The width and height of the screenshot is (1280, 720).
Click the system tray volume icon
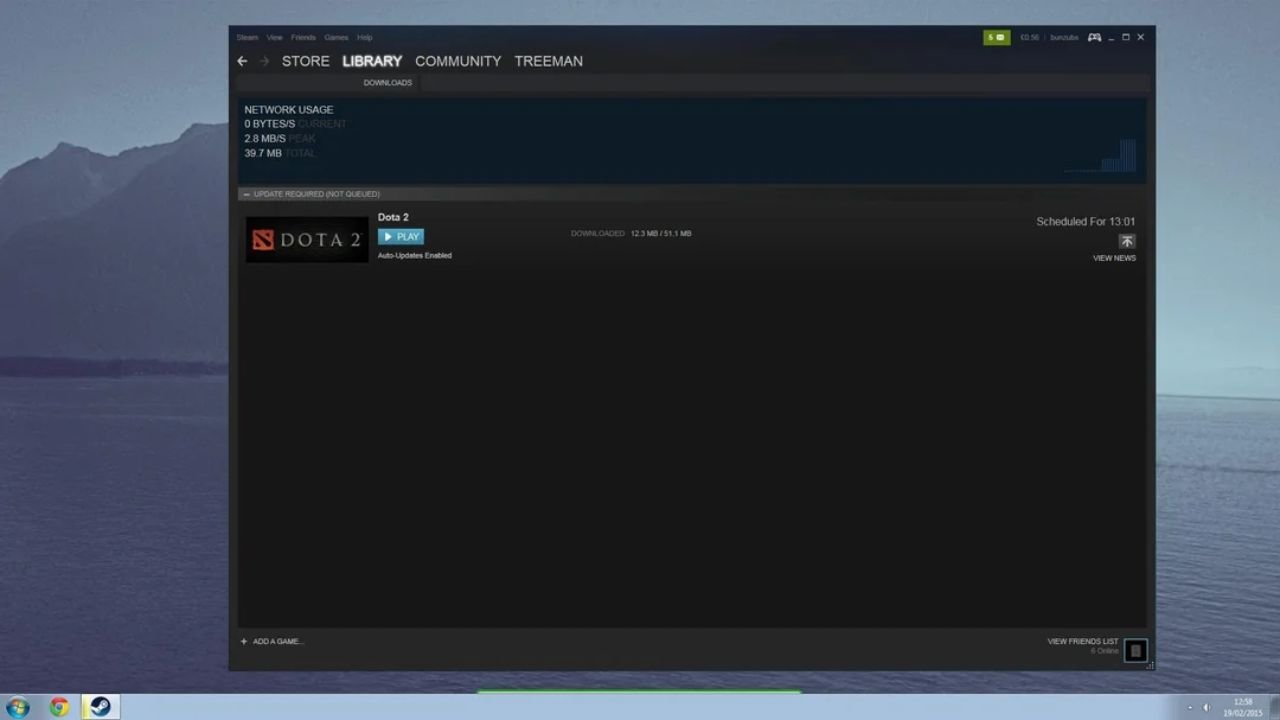(1206, 707)
